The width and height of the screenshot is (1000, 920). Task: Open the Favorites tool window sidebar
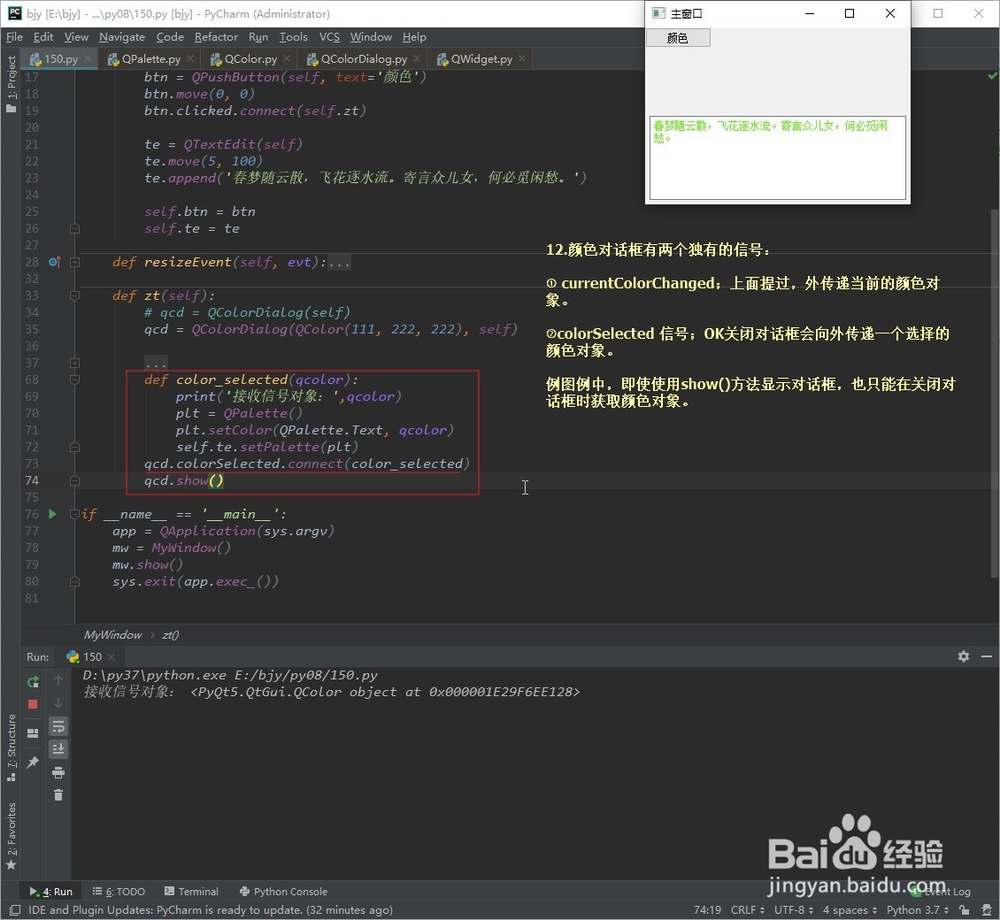(x=11, y=835)
